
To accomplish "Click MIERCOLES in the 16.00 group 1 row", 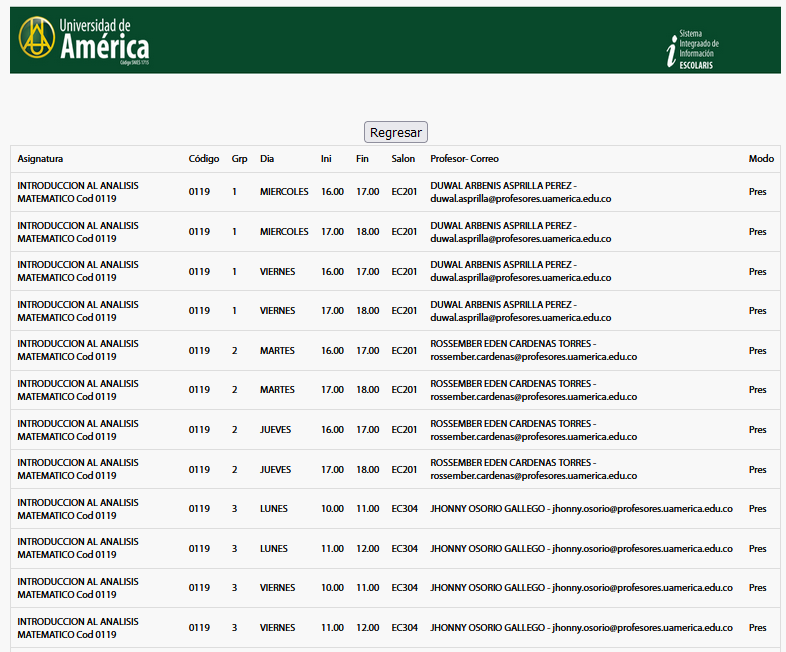I will pos(284,192).
